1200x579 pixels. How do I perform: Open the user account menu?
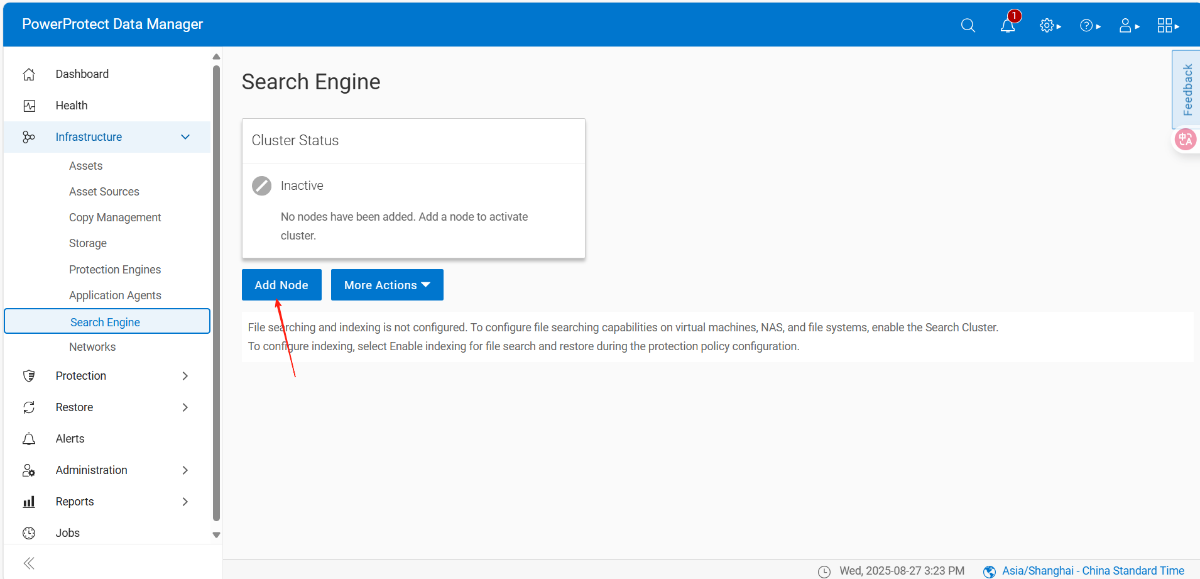1130,25
